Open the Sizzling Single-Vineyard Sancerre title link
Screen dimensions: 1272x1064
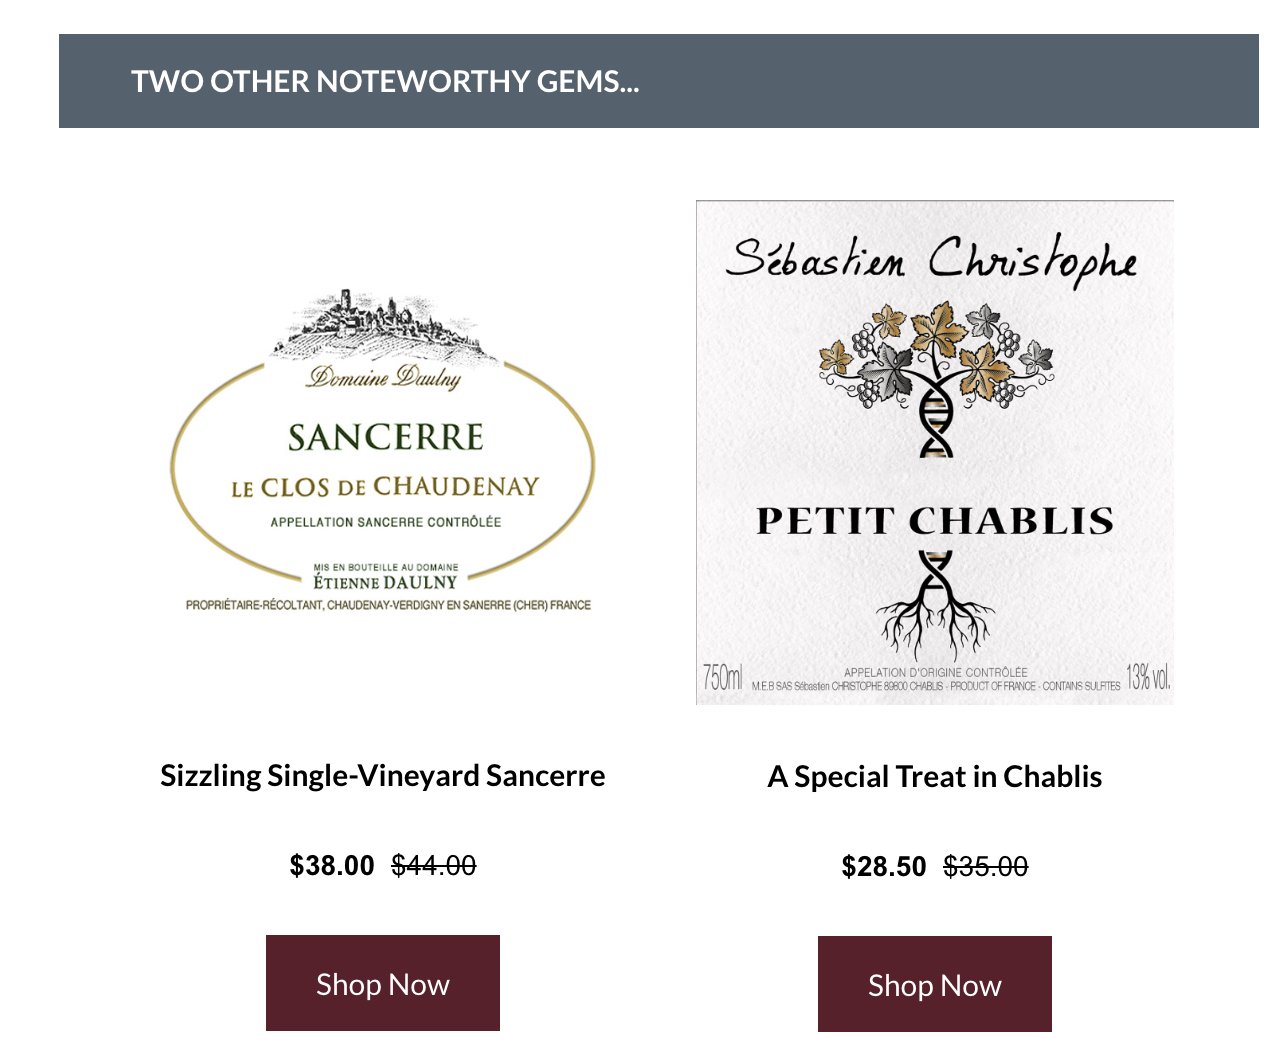point(383,776)
